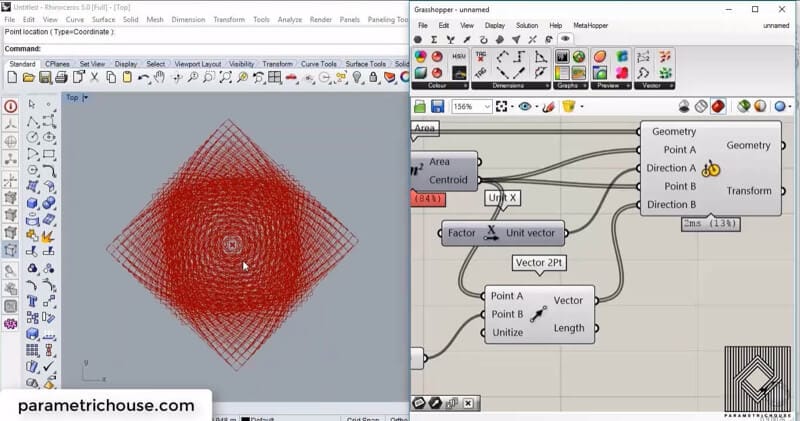800x421 pixels.
Task: Click the yellow bucket icon in canvas toolbar
Action: [x=569, y=106]
